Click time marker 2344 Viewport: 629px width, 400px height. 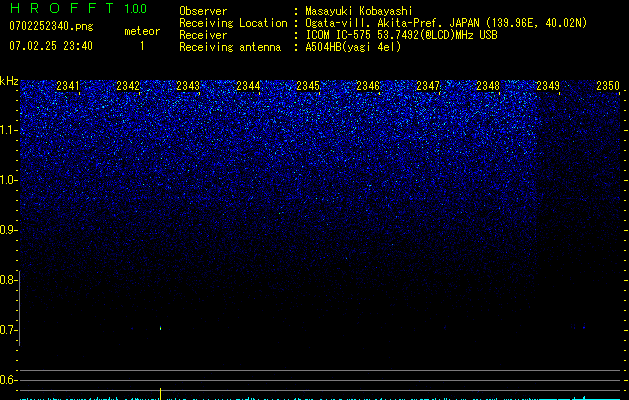248,86
